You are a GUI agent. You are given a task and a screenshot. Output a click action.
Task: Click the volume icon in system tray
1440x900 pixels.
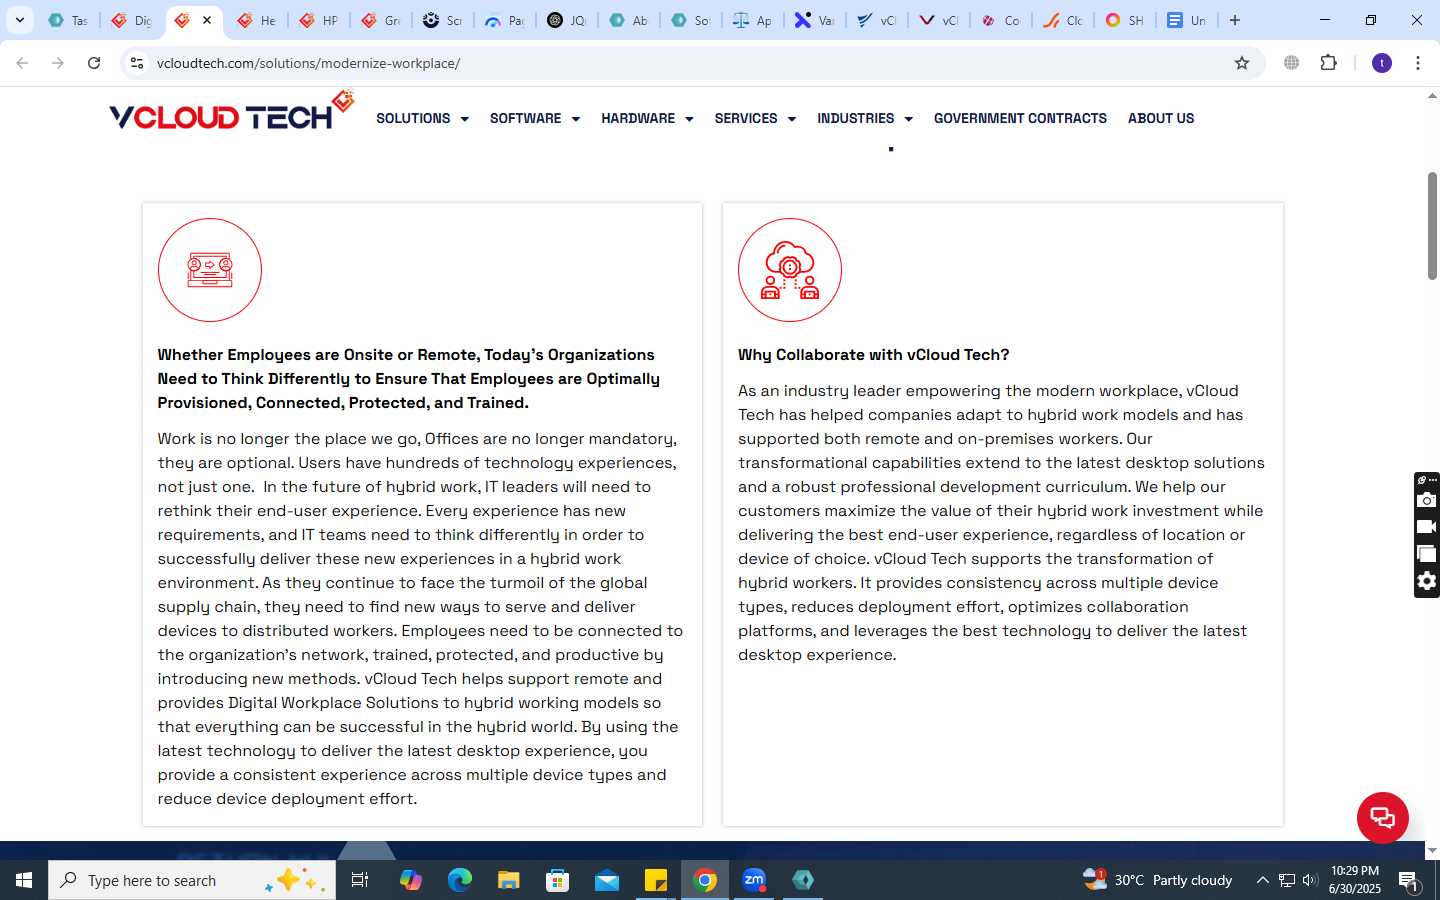click(x=1310, y=880)
